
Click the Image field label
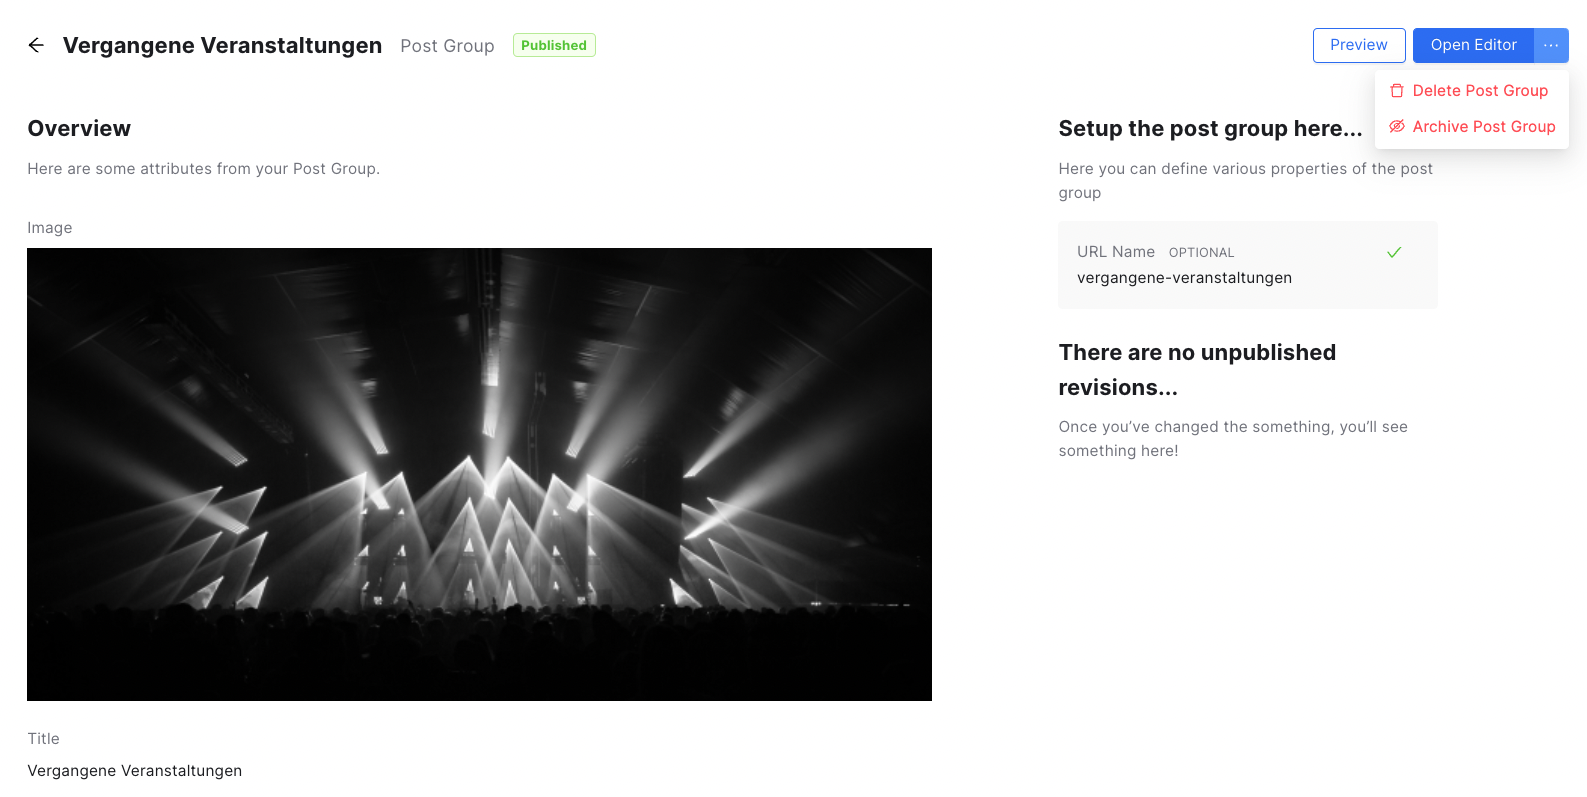50,228
